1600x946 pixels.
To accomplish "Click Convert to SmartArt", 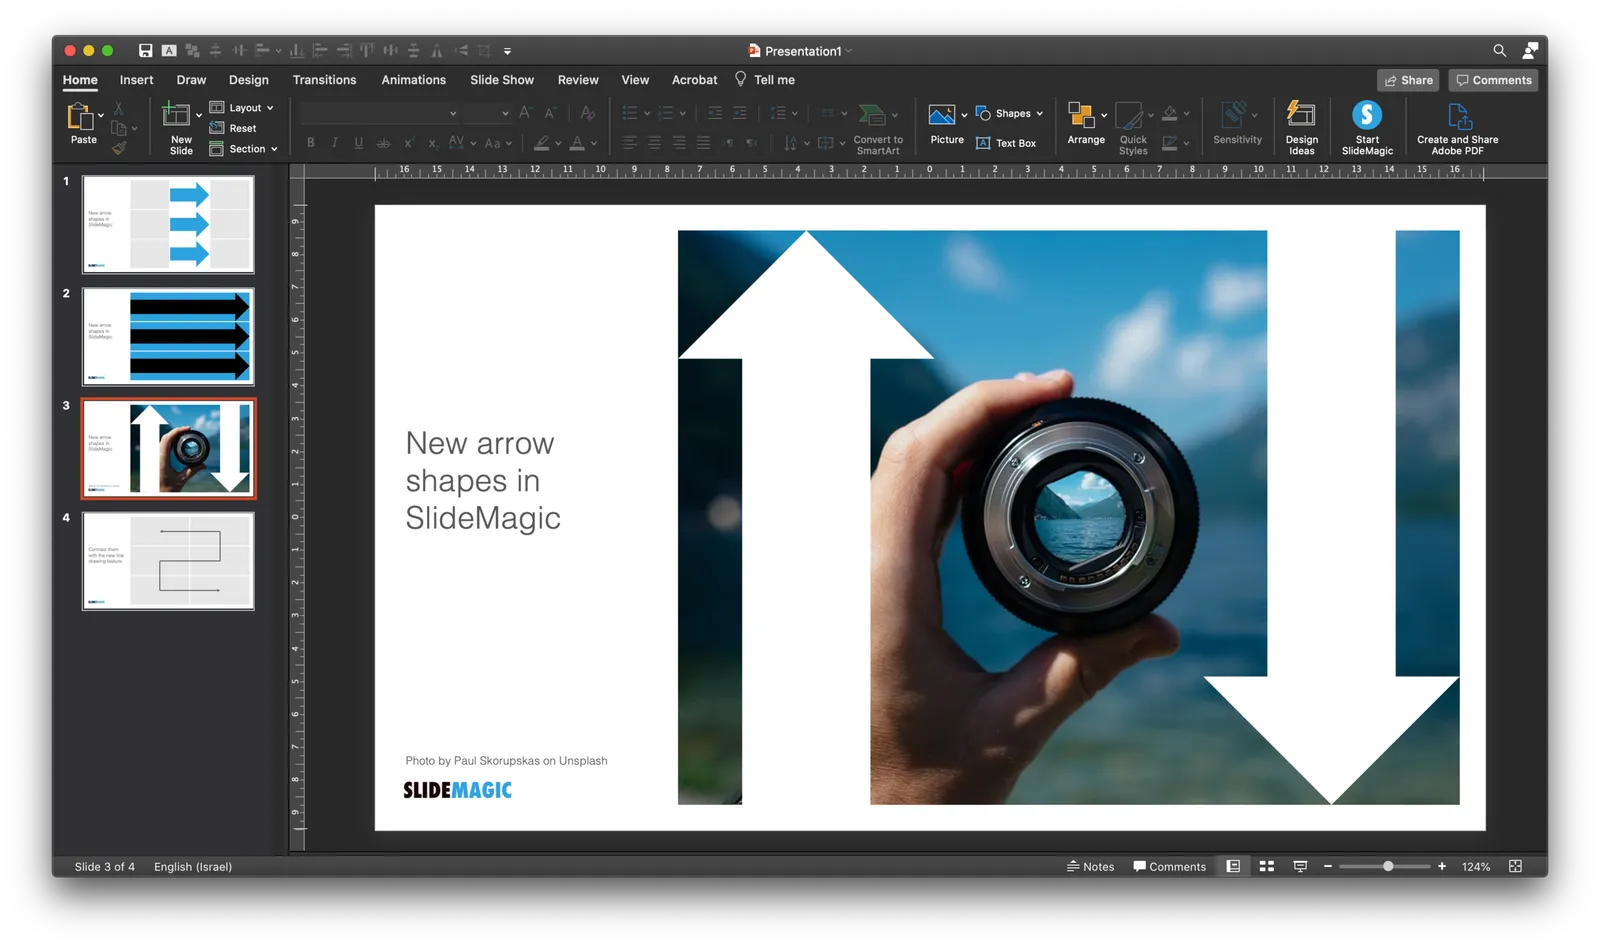I will [x=878, y=129].
